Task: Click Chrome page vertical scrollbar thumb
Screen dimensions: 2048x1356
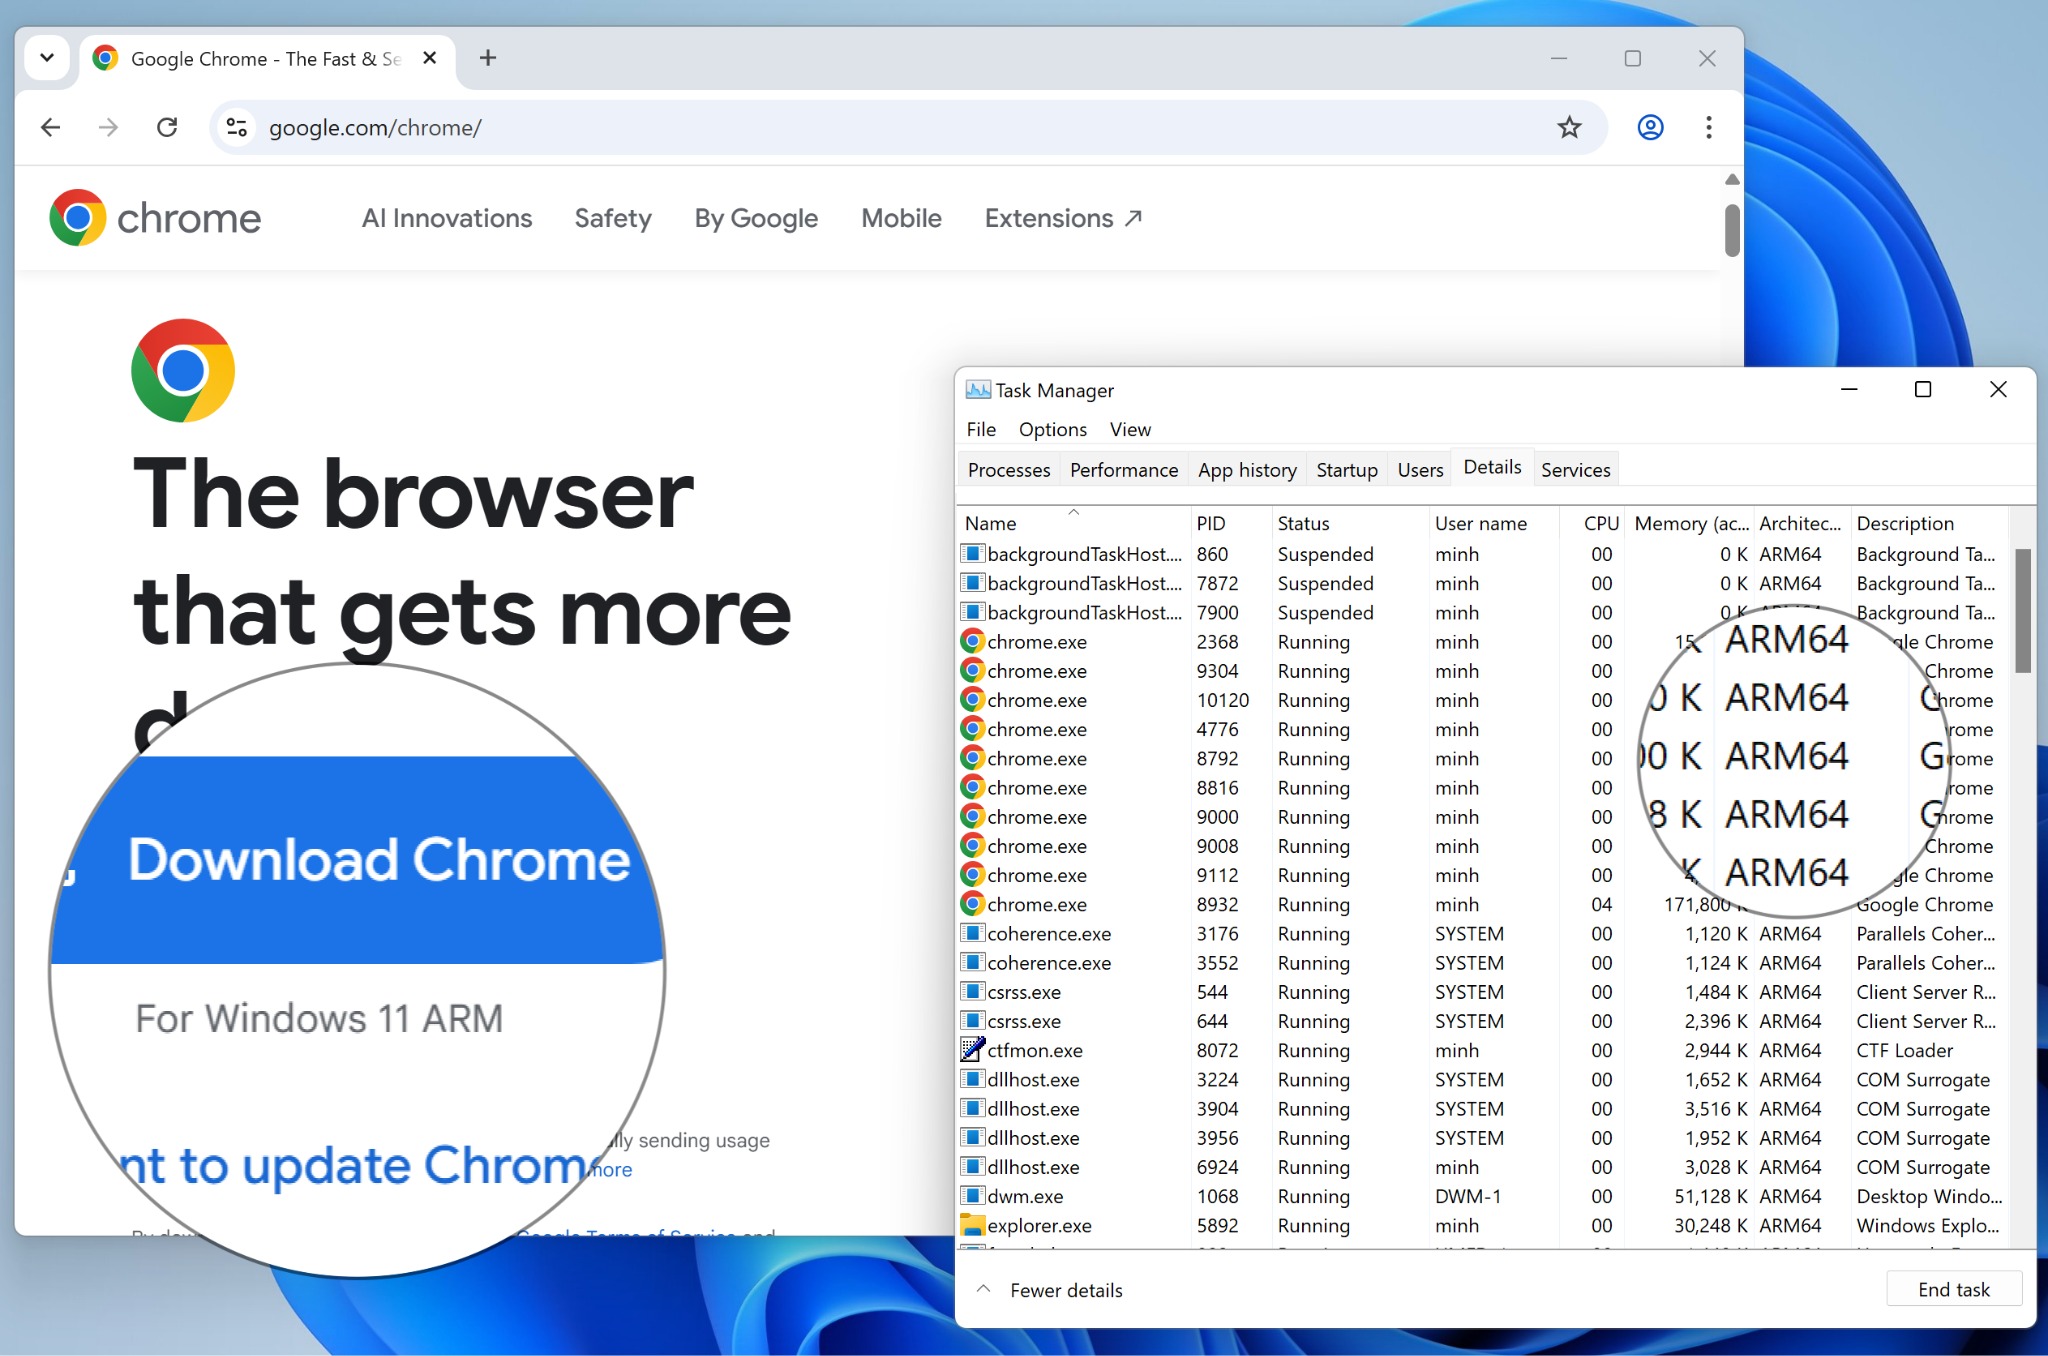Action: pos(1732,230)
